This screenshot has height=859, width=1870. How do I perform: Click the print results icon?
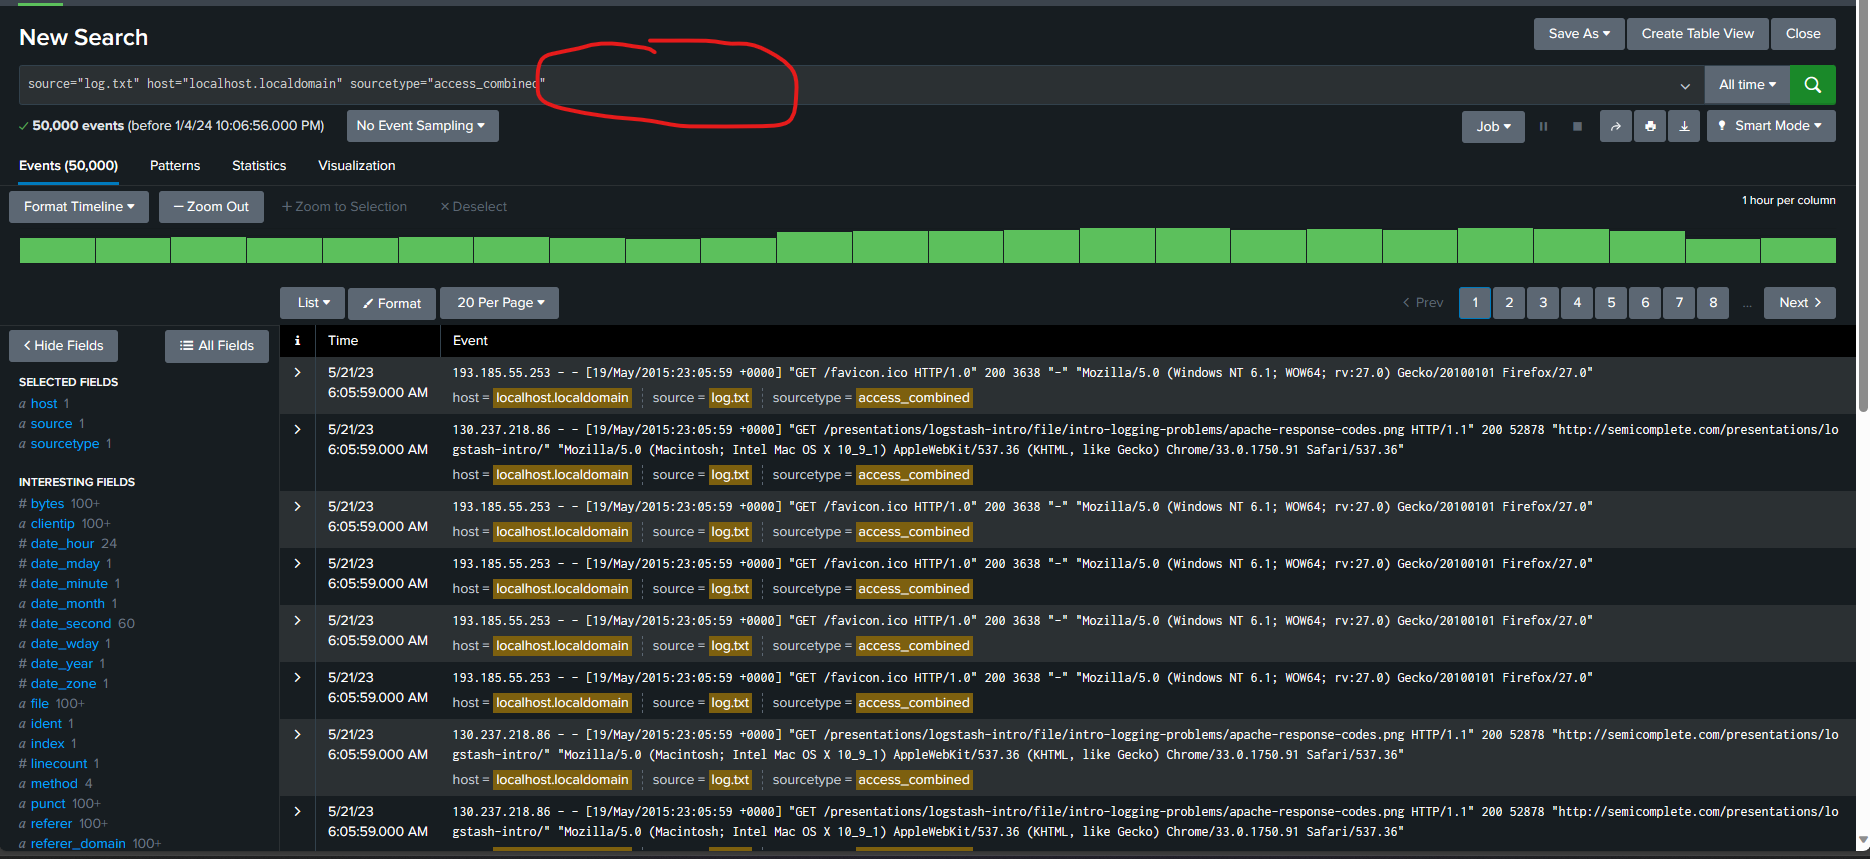1650,126
